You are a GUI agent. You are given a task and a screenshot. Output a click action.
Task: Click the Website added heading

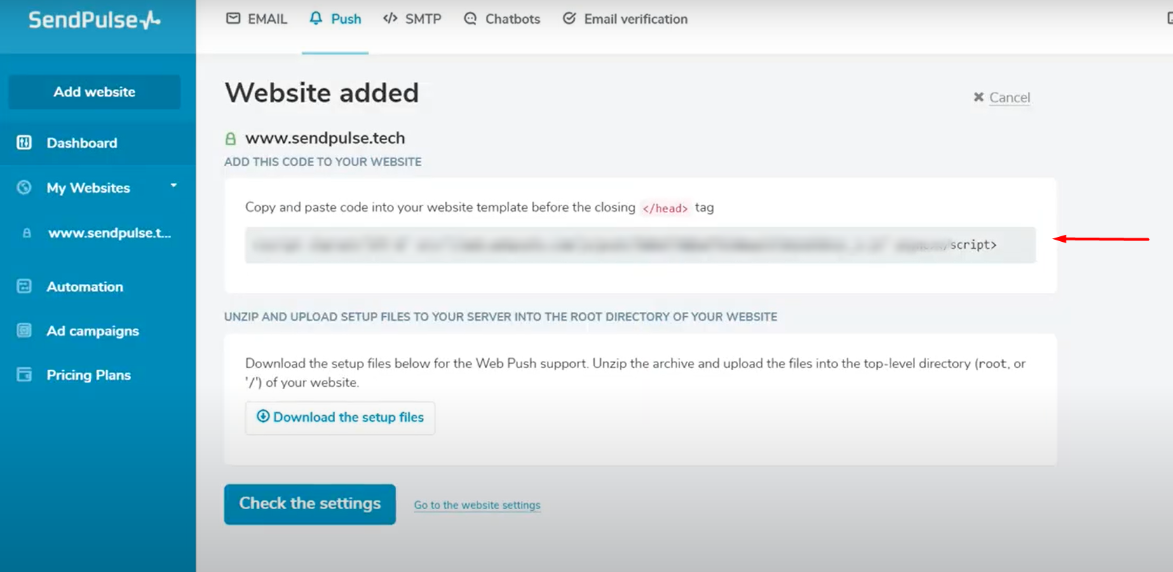click(x=322, y=93)
